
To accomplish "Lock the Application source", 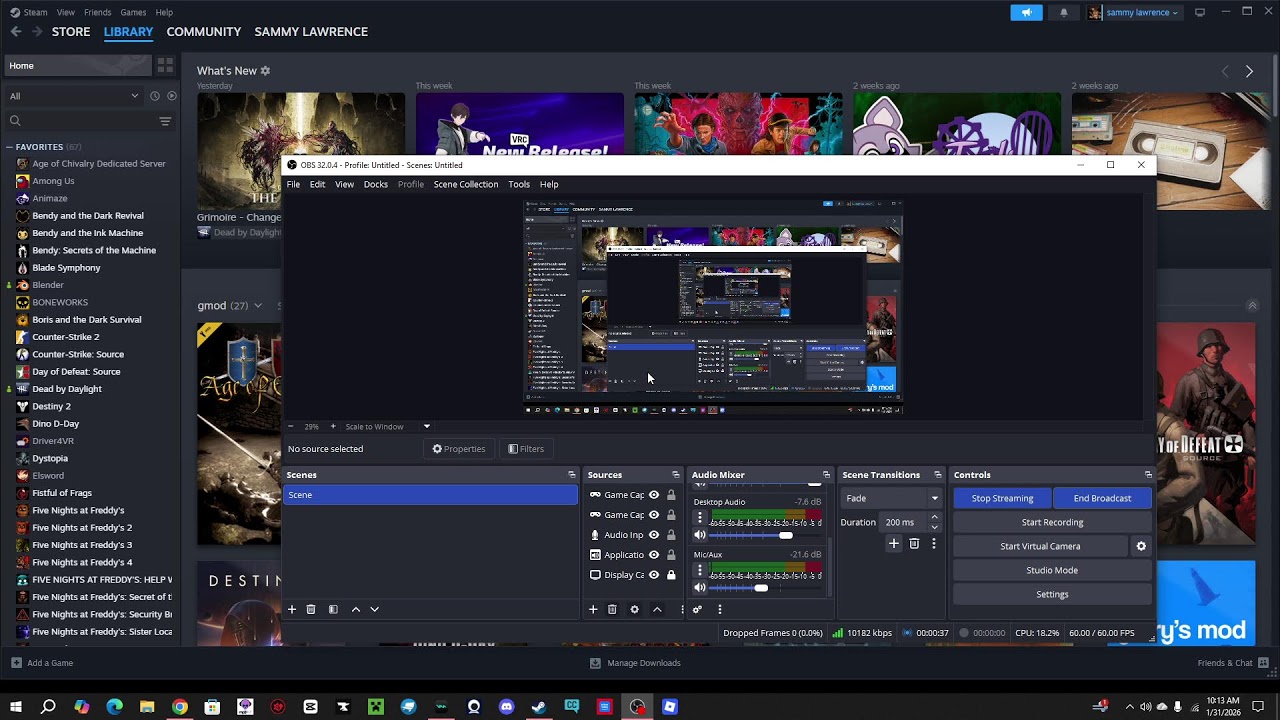I will tap(671, 555).
